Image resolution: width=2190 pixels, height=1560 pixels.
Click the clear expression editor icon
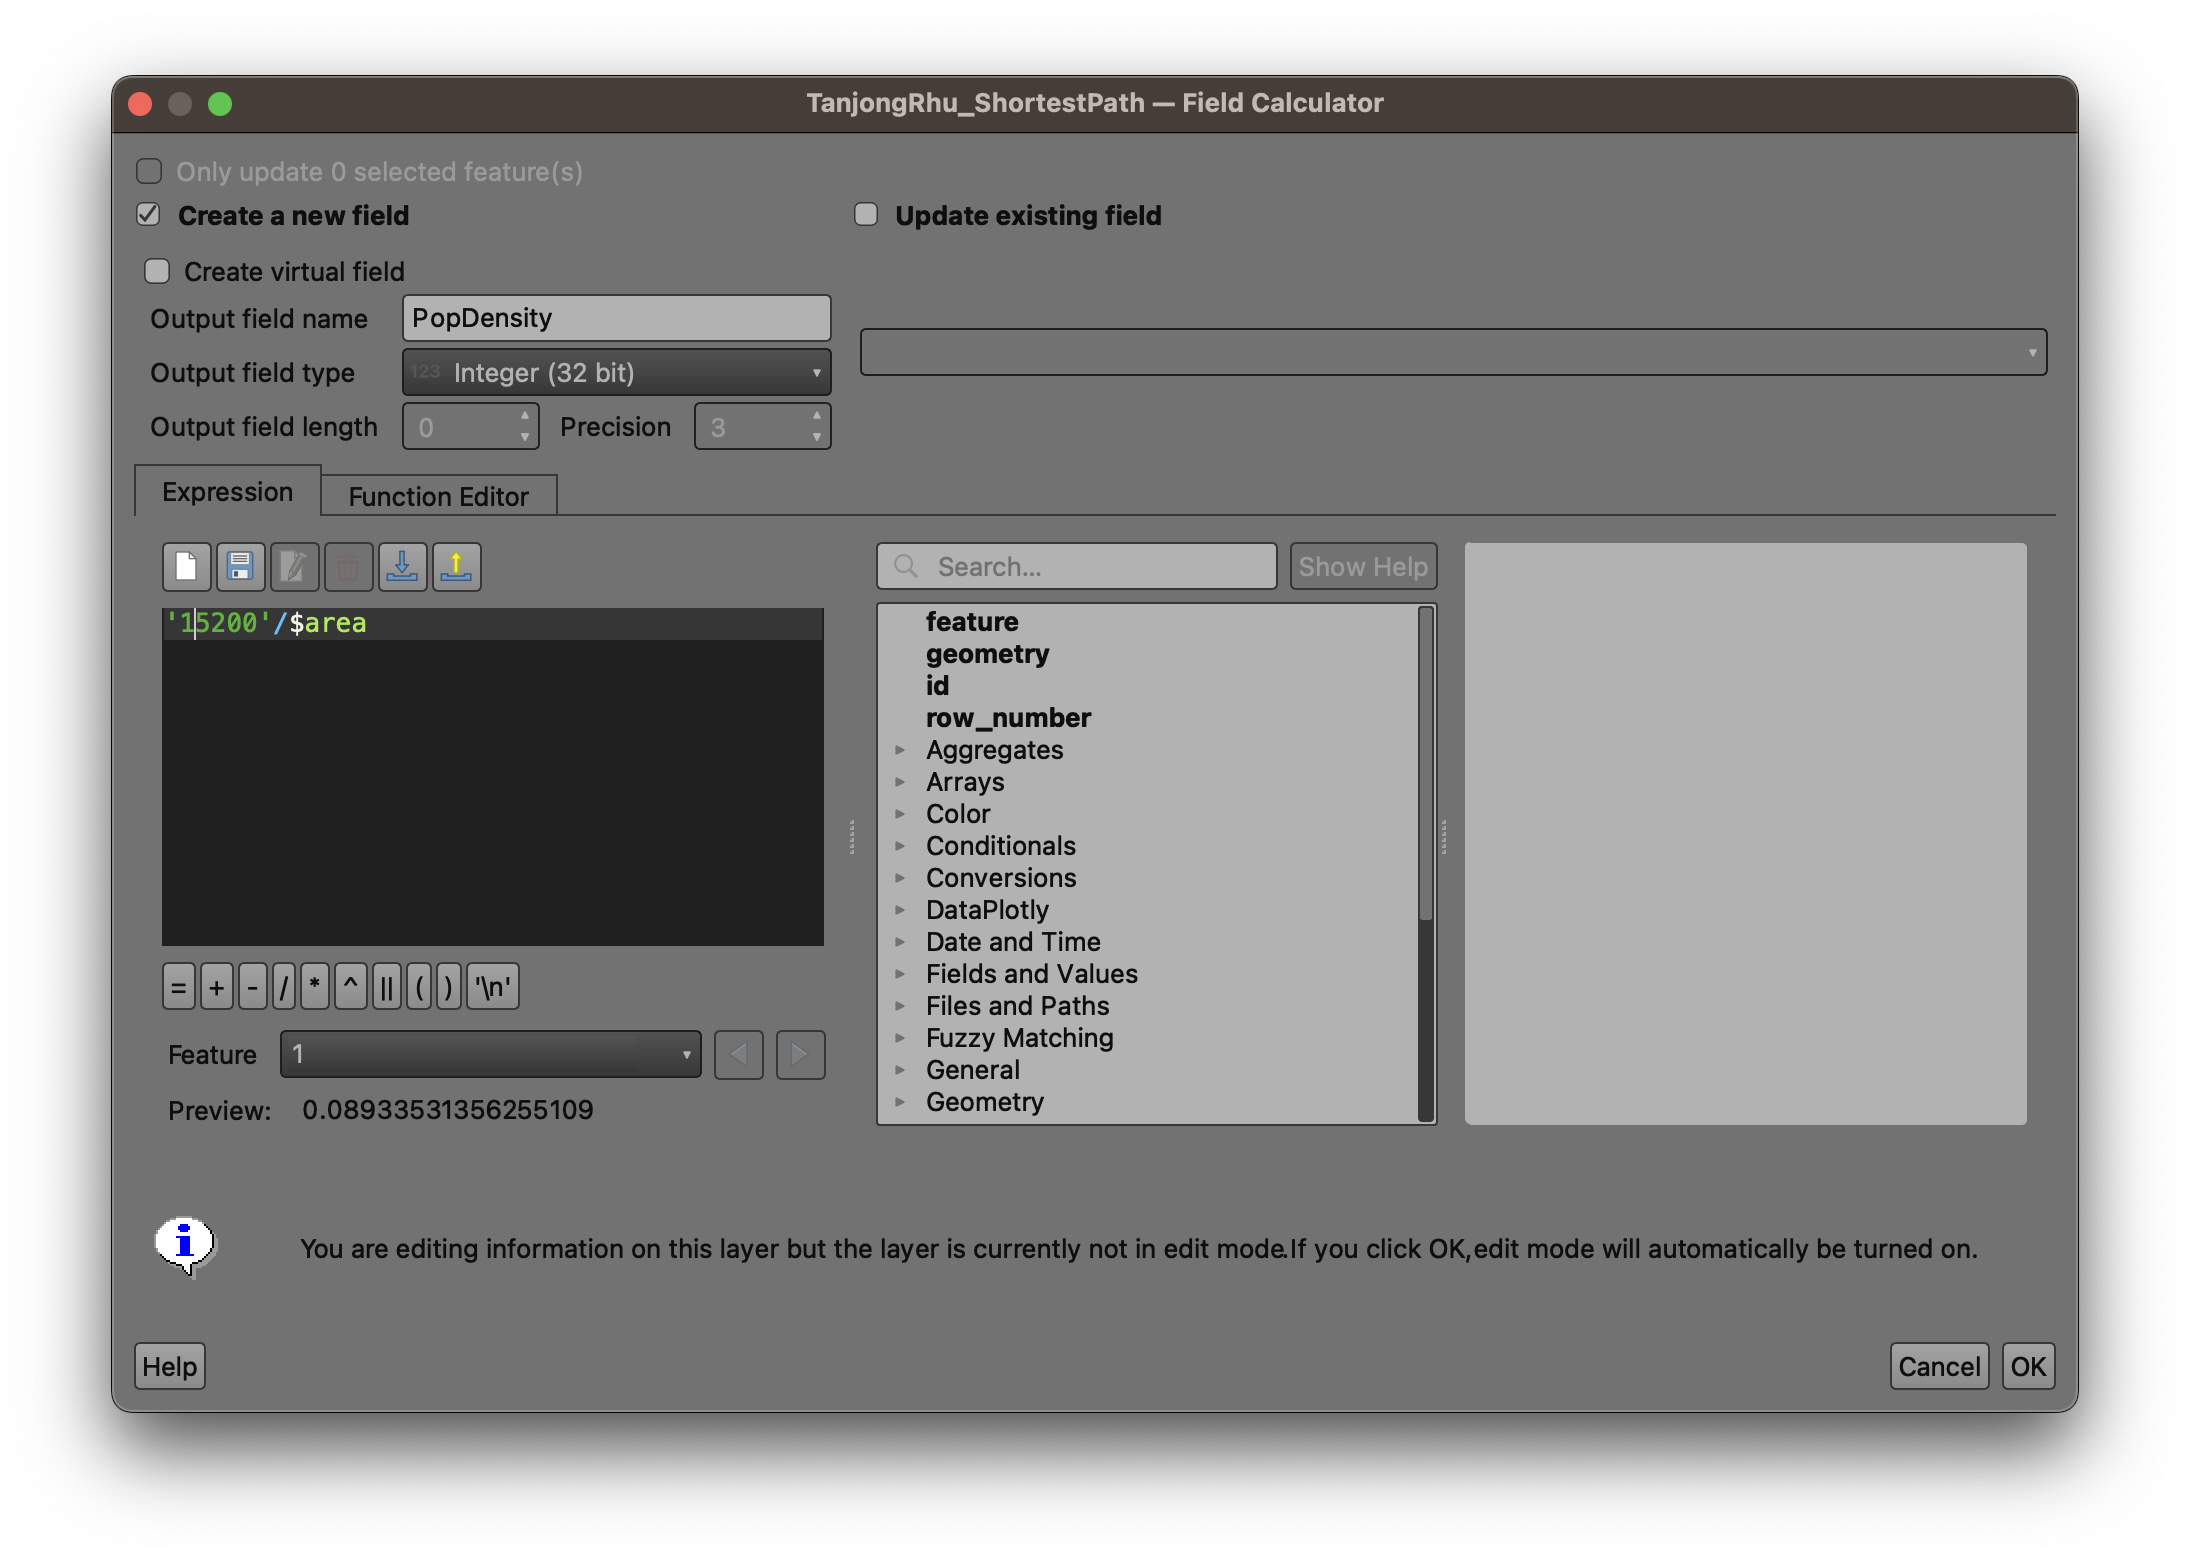186,567
